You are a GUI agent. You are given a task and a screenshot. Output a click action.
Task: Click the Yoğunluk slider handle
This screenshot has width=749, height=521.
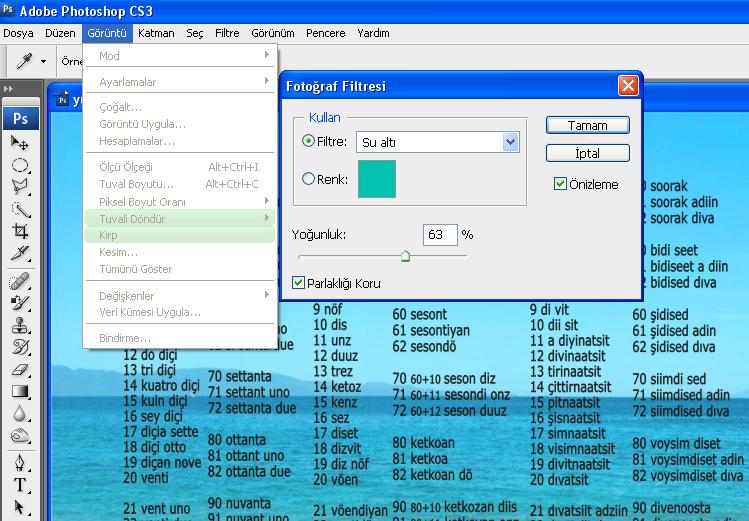coord(405,256)
